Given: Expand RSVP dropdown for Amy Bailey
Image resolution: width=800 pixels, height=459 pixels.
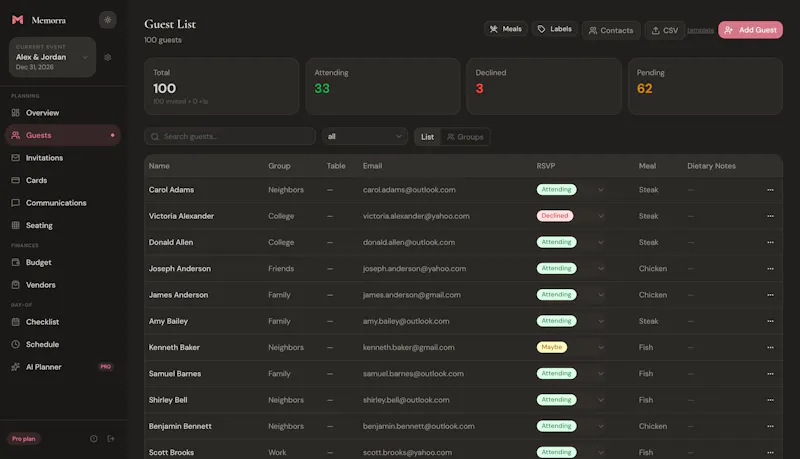Looking at the screenshot, I should [601, 321].
